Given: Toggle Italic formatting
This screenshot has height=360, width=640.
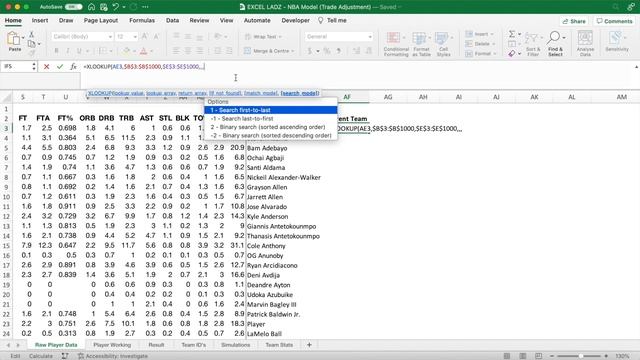Looking at the screenshot, I should [x=67, y=51].
